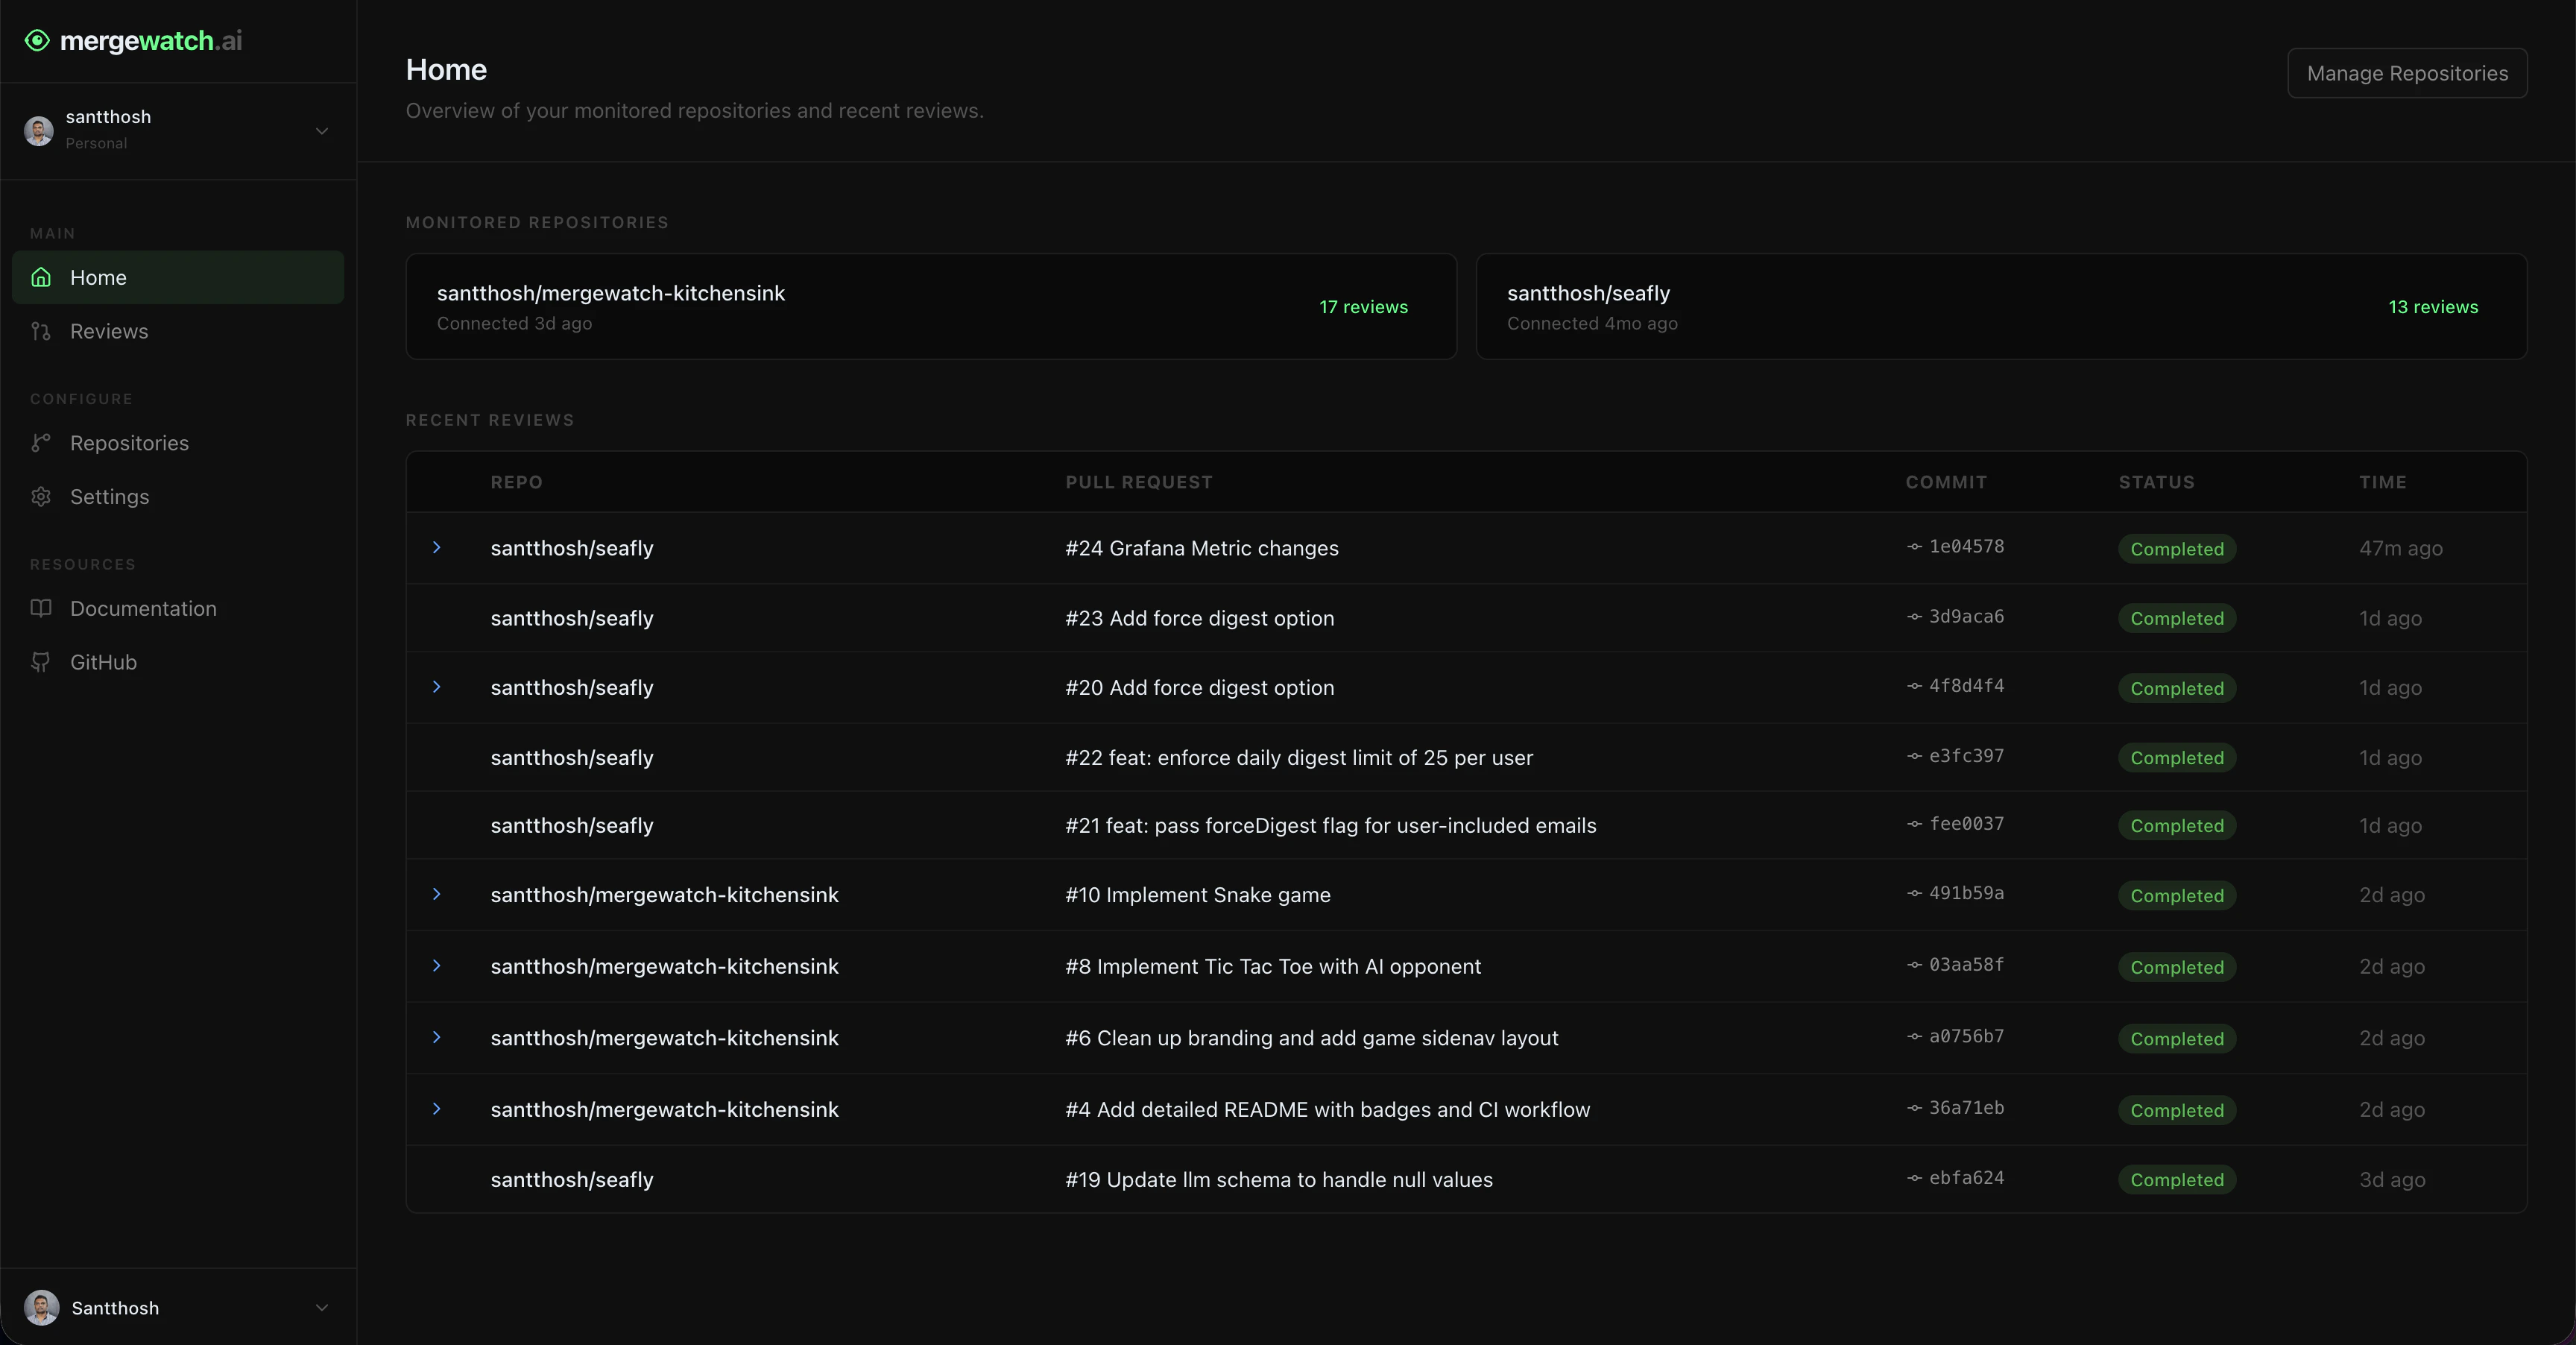
Task: Open the 17 reviews link for kitchensink
Action: tap(1363, 307)
